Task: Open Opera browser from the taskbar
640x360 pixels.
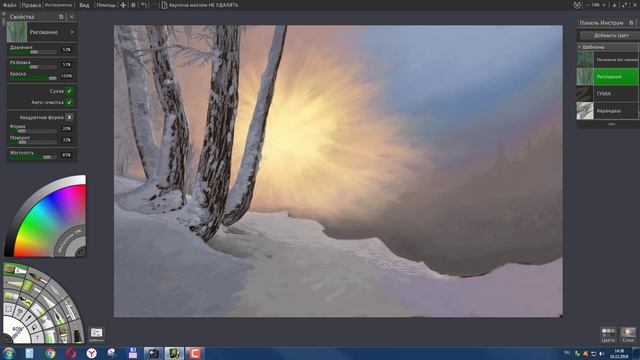Action: coord(71,353)
